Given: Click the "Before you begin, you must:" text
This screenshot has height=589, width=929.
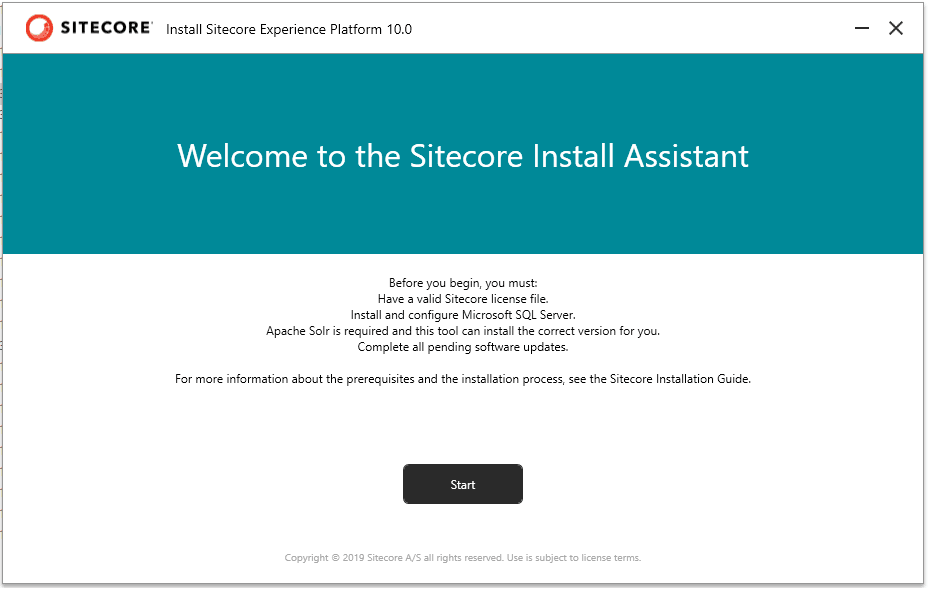Looking at the screenshot, I should click(463, 283).
